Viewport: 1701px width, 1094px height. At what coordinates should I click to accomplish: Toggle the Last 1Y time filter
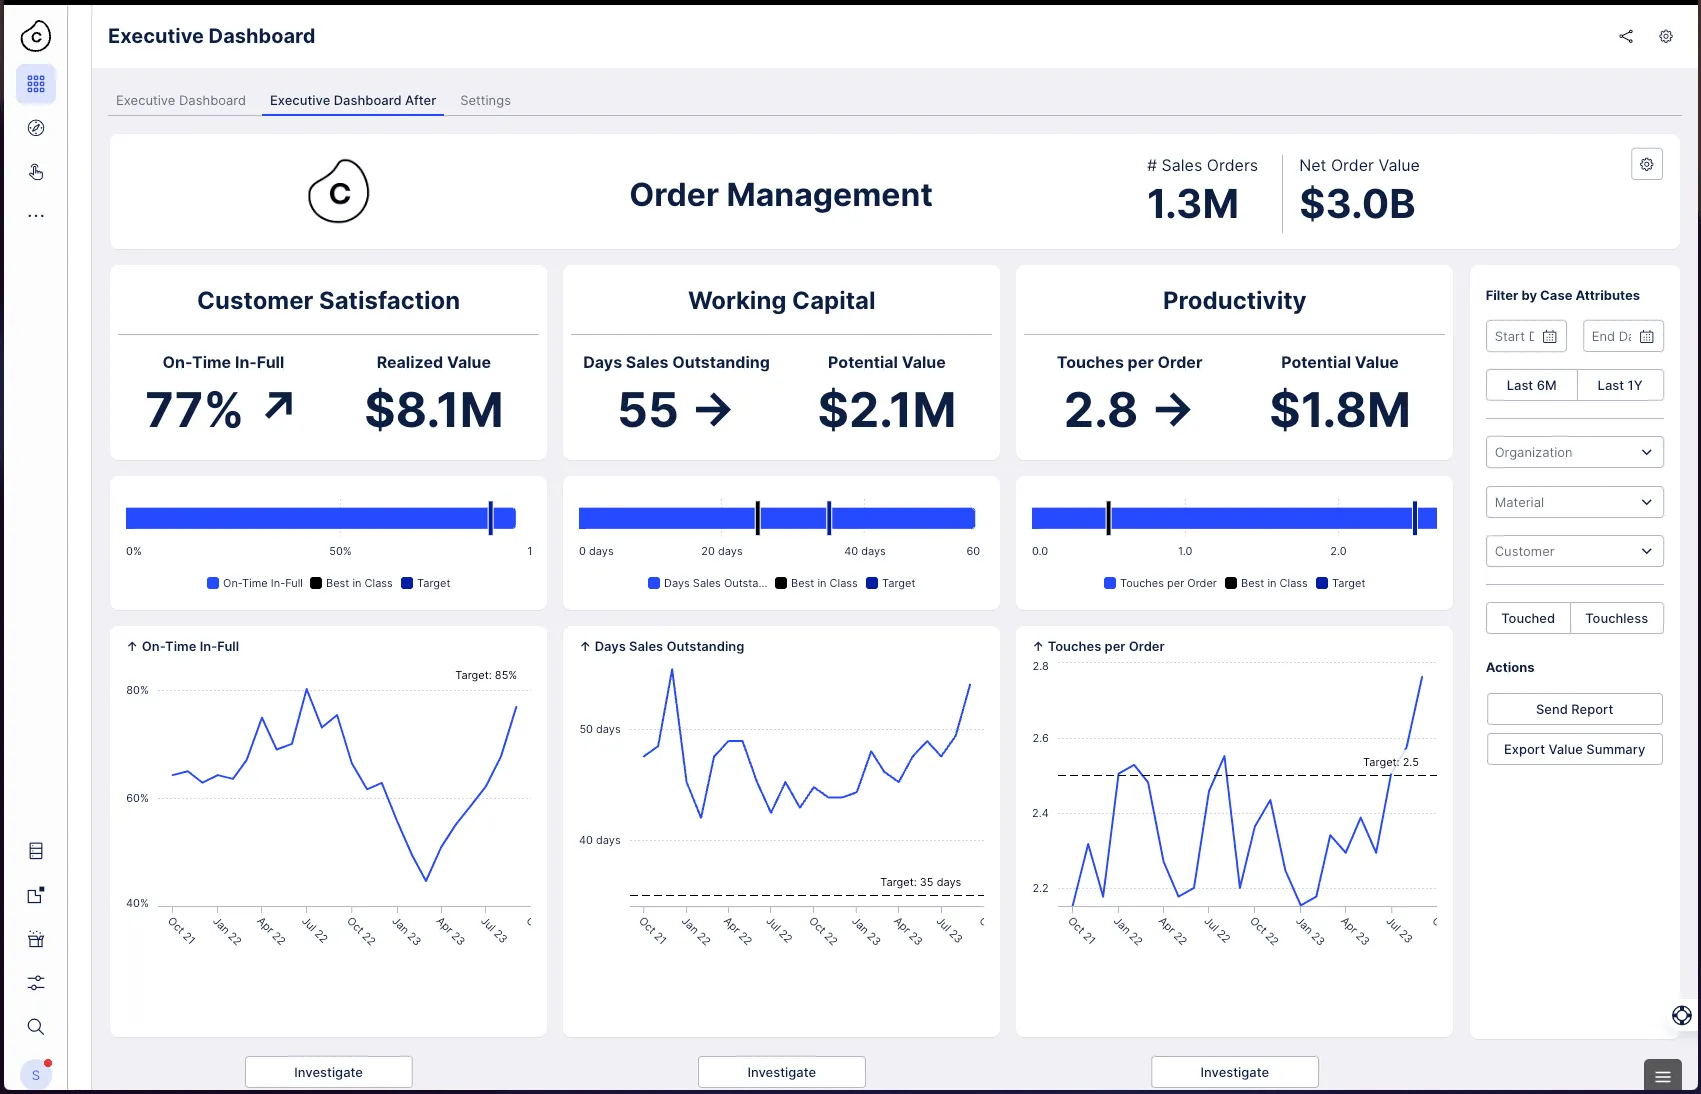[x=1620, y=385]
